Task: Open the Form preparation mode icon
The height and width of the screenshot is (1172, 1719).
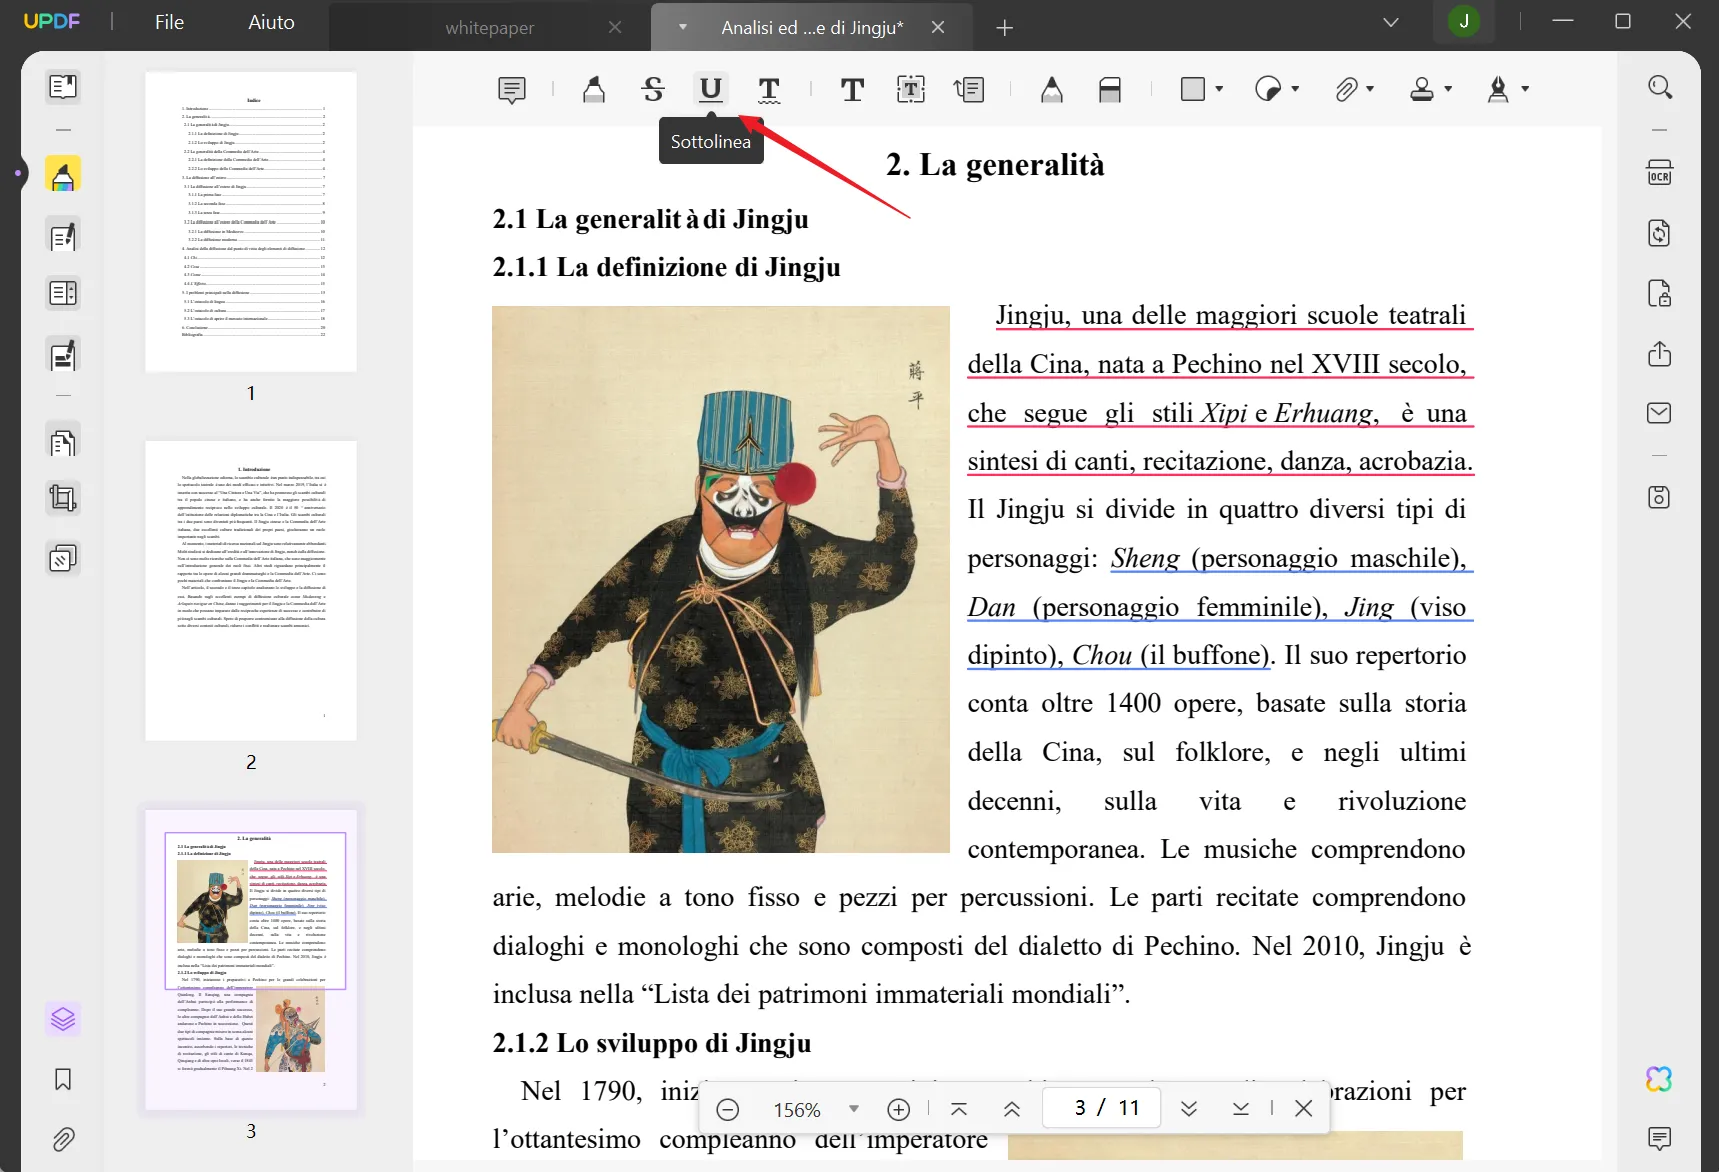Action: pos(63,293)
